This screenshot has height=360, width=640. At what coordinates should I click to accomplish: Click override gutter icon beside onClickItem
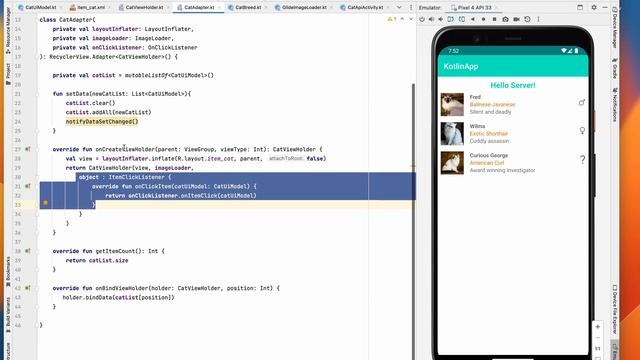[28, 186]
